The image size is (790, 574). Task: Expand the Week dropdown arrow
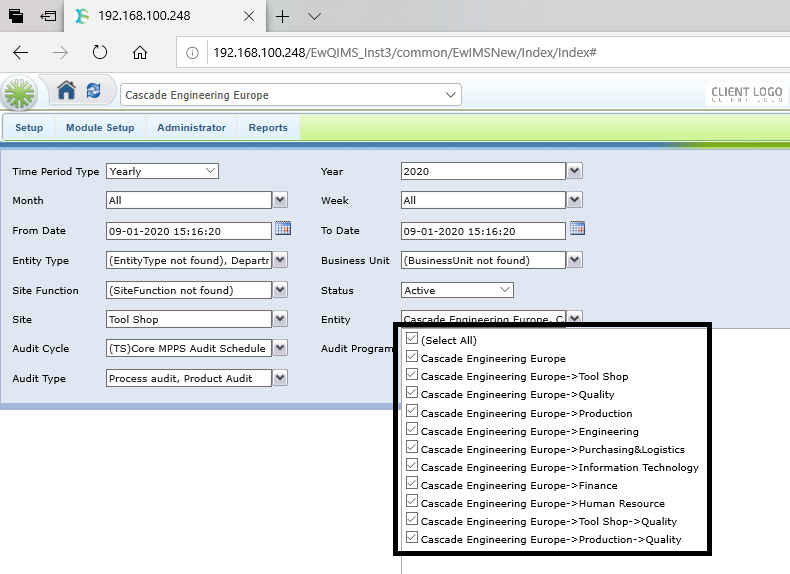tap(574, 200)
